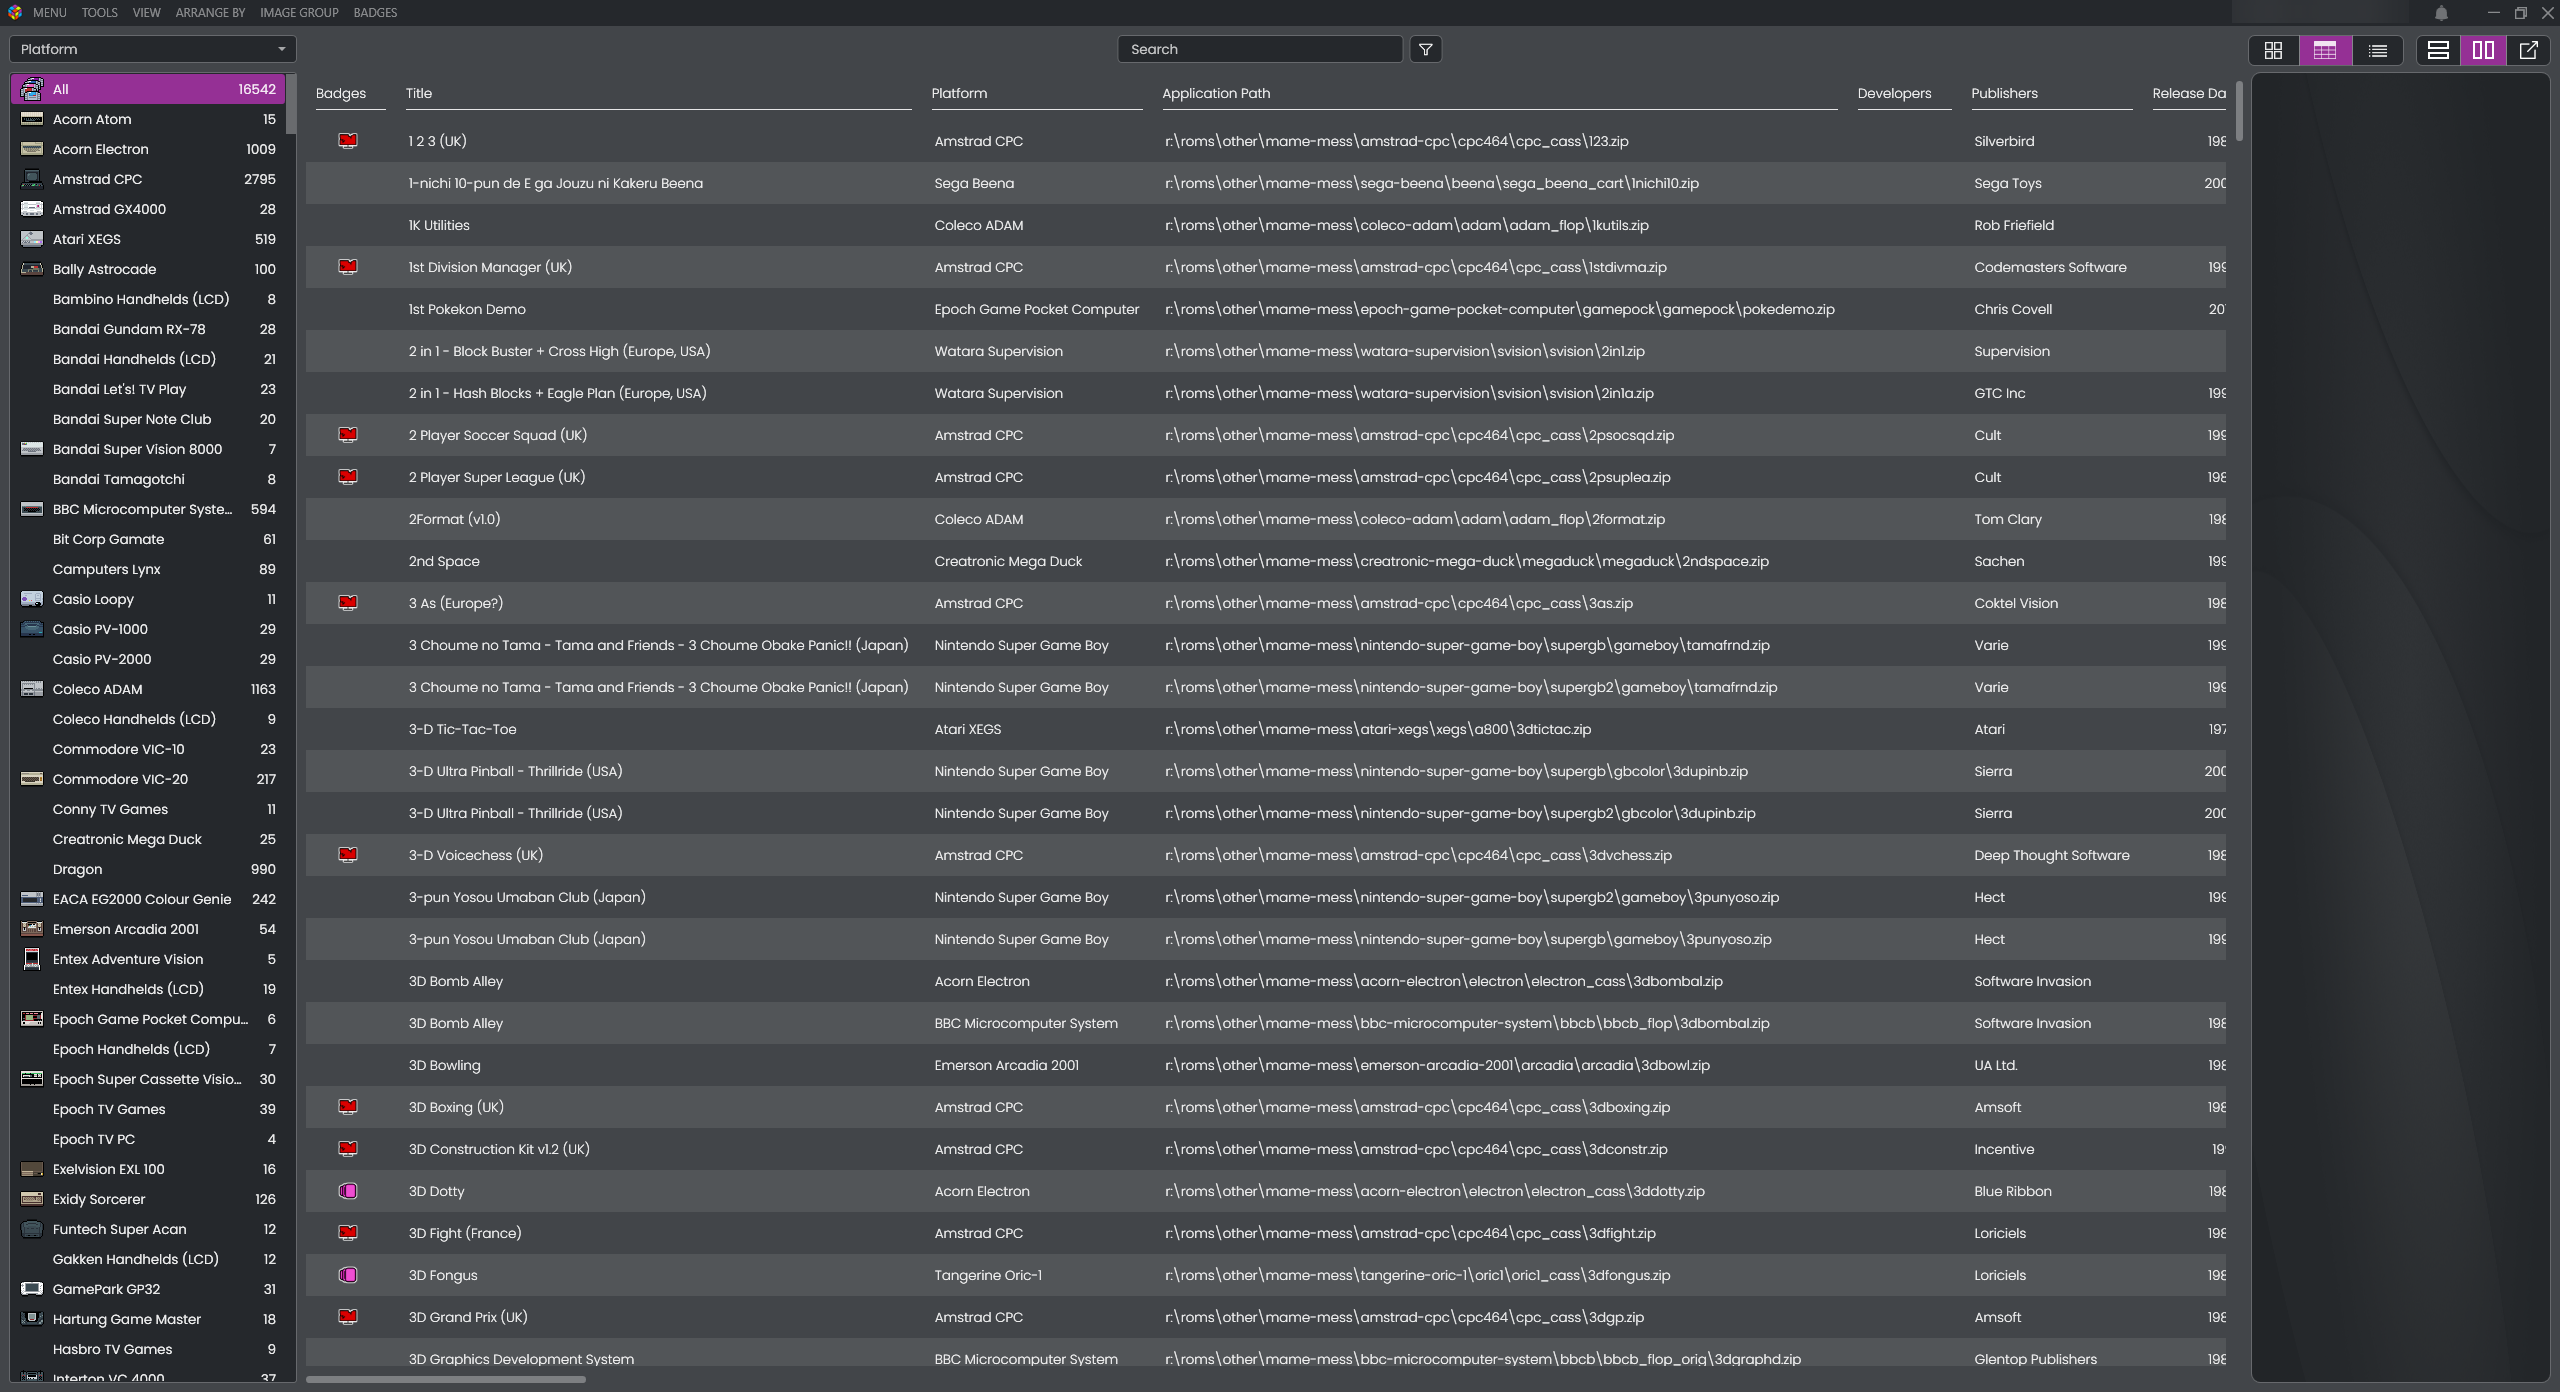Screen dimensions: 2560x1392
Task: Click the platform sidebar scrollbar
Action: (291, 103)
